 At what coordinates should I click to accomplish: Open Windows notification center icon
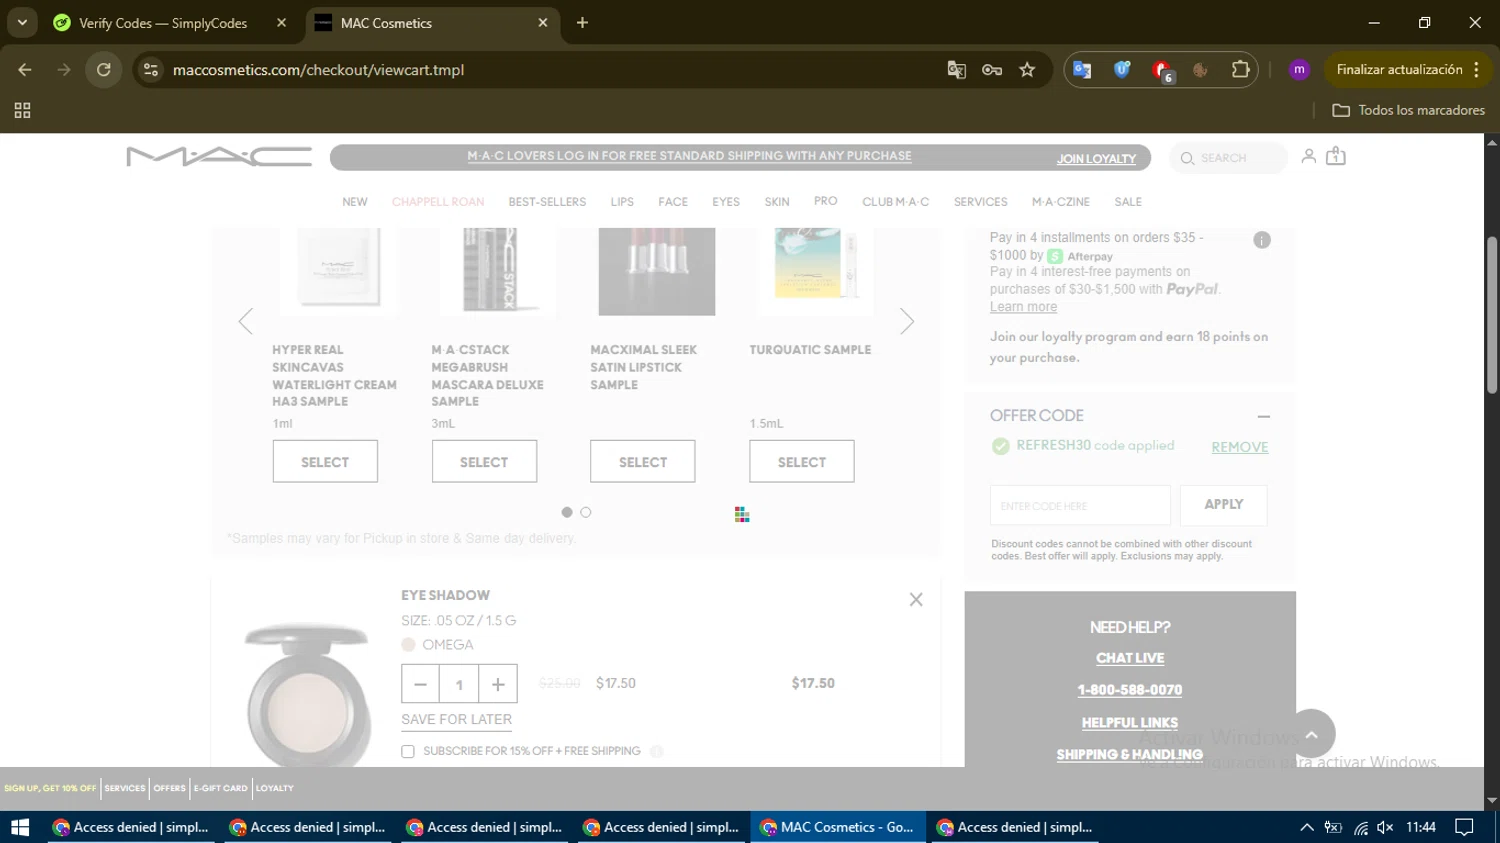[1465, 827]
